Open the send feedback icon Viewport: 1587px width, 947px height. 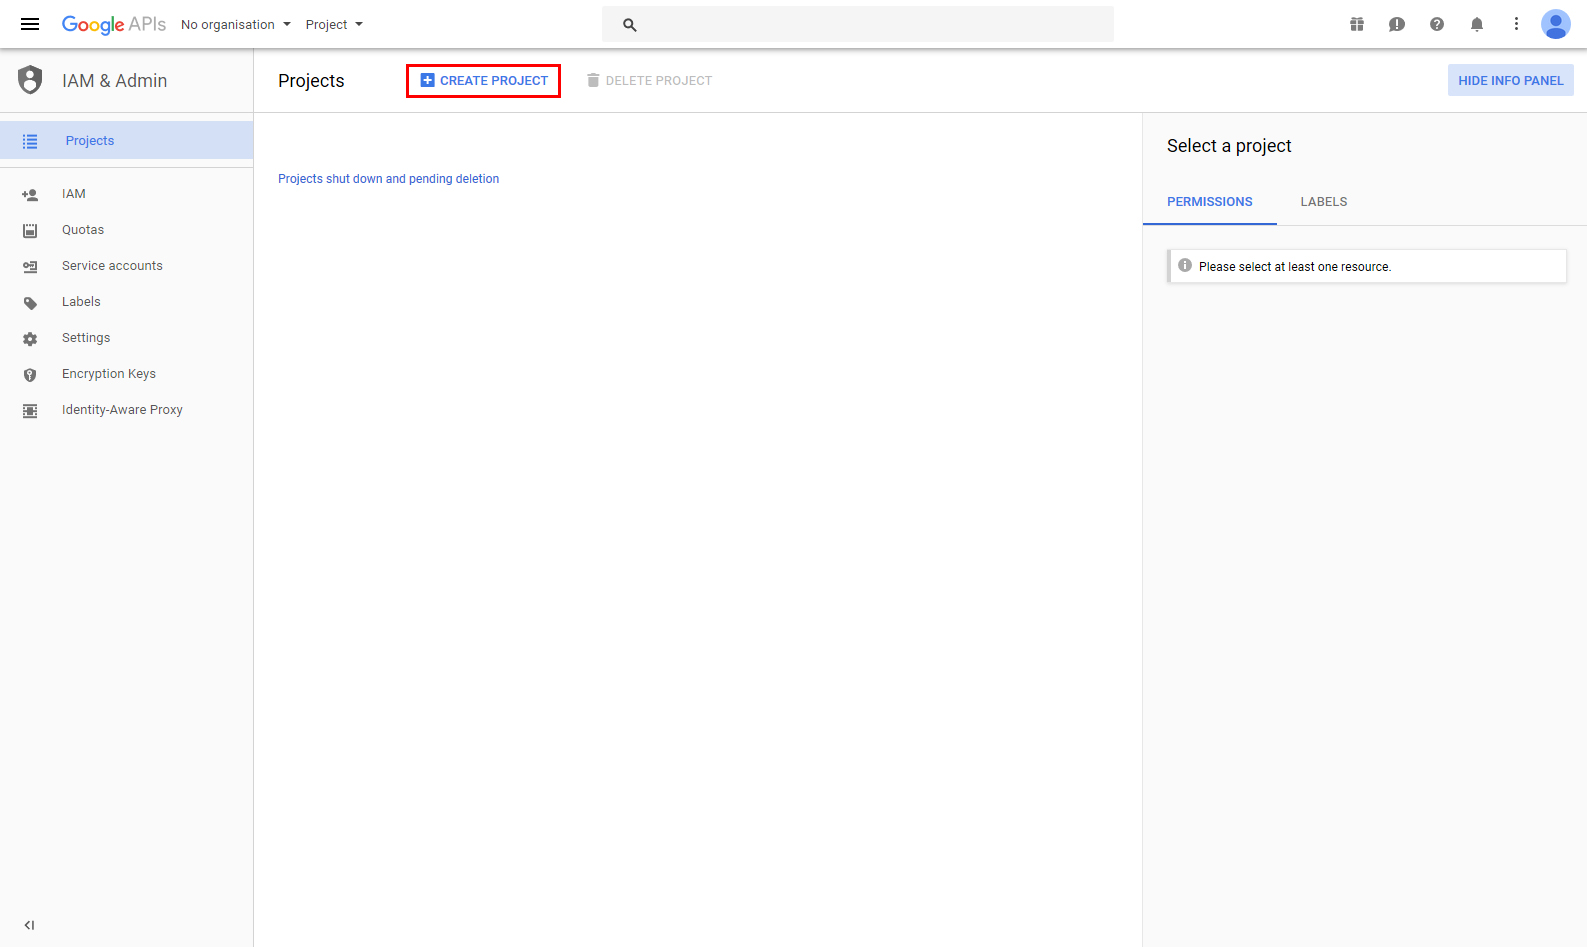point(1397,24)
